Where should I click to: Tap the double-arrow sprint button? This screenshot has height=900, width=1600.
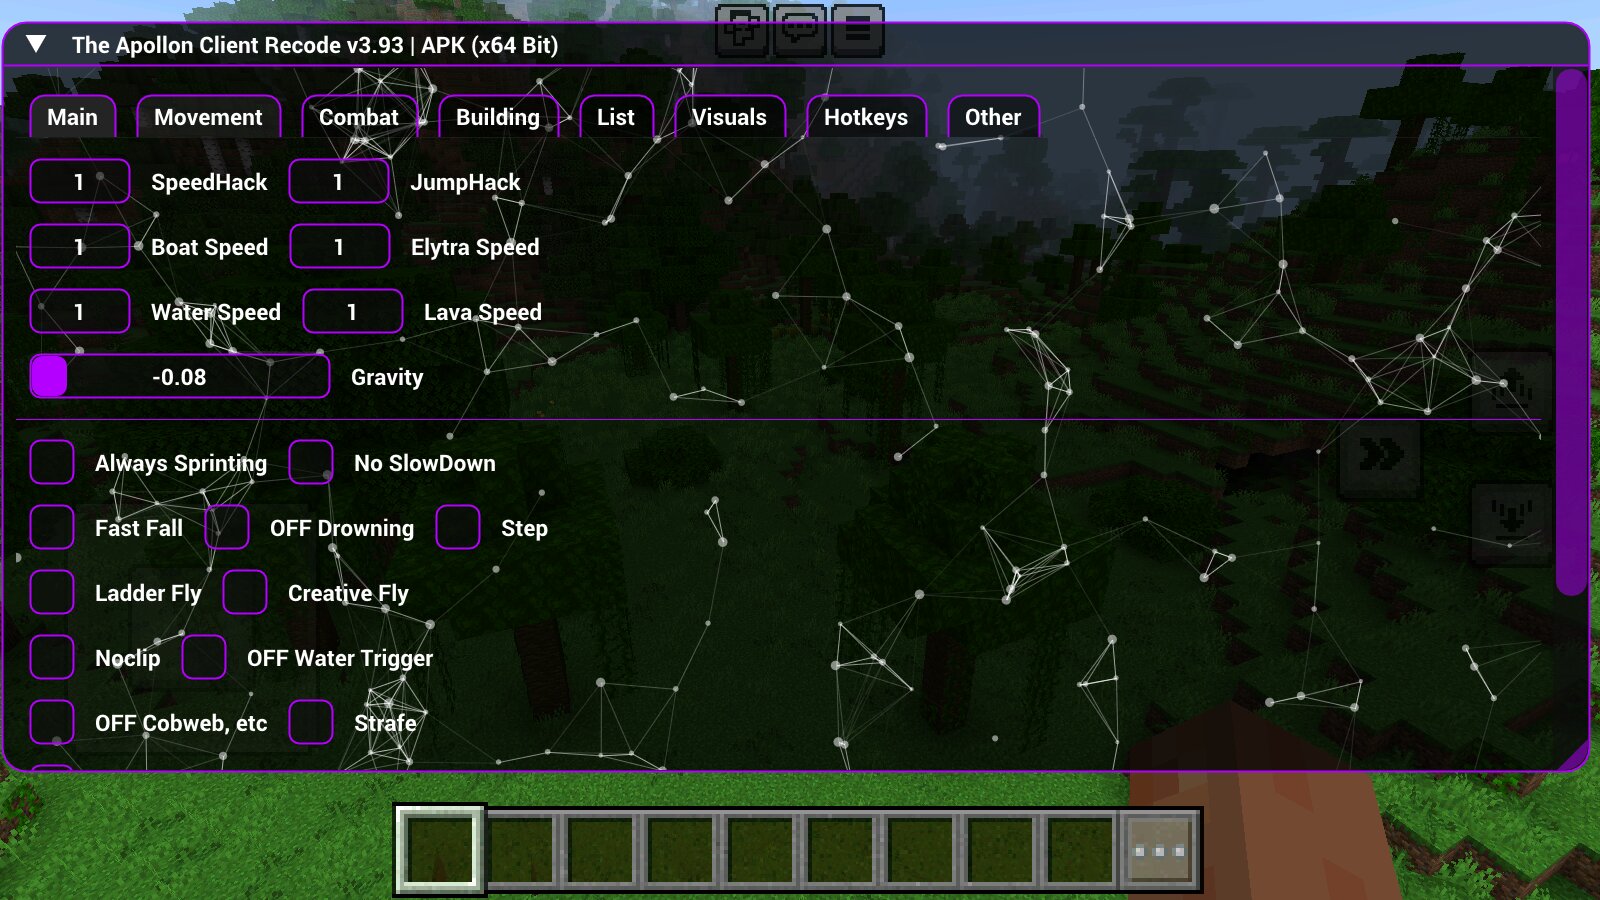1380,456
